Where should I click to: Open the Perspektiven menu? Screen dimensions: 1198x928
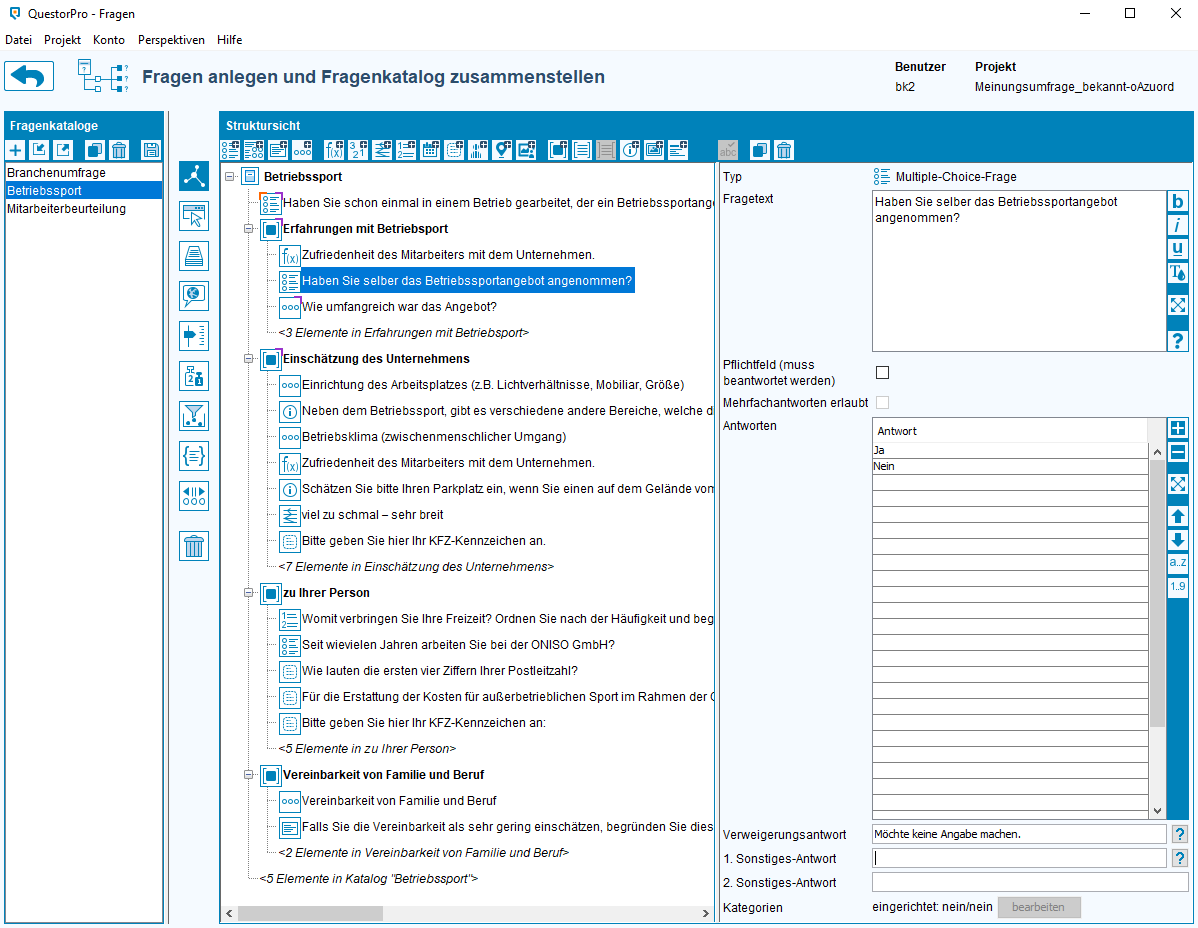tap(171, 40)
